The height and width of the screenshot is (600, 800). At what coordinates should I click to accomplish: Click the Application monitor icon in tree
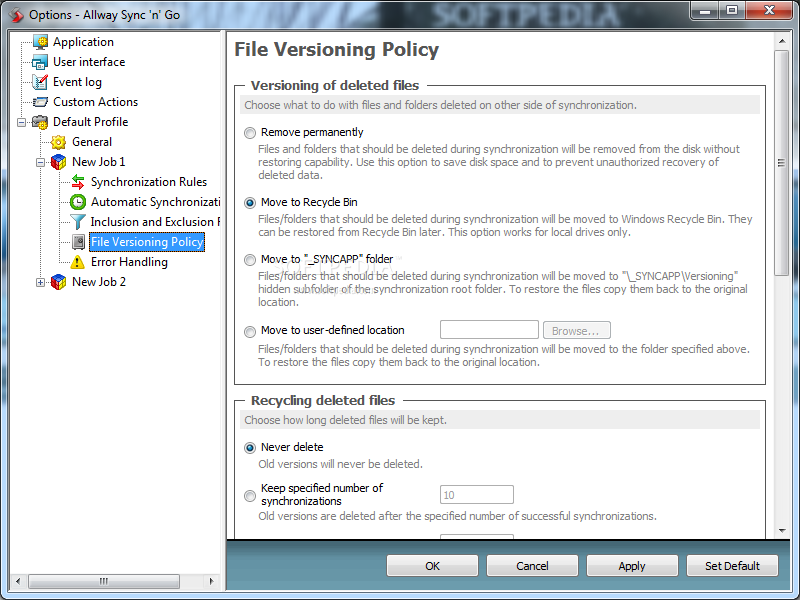click(x=40, y=42)
